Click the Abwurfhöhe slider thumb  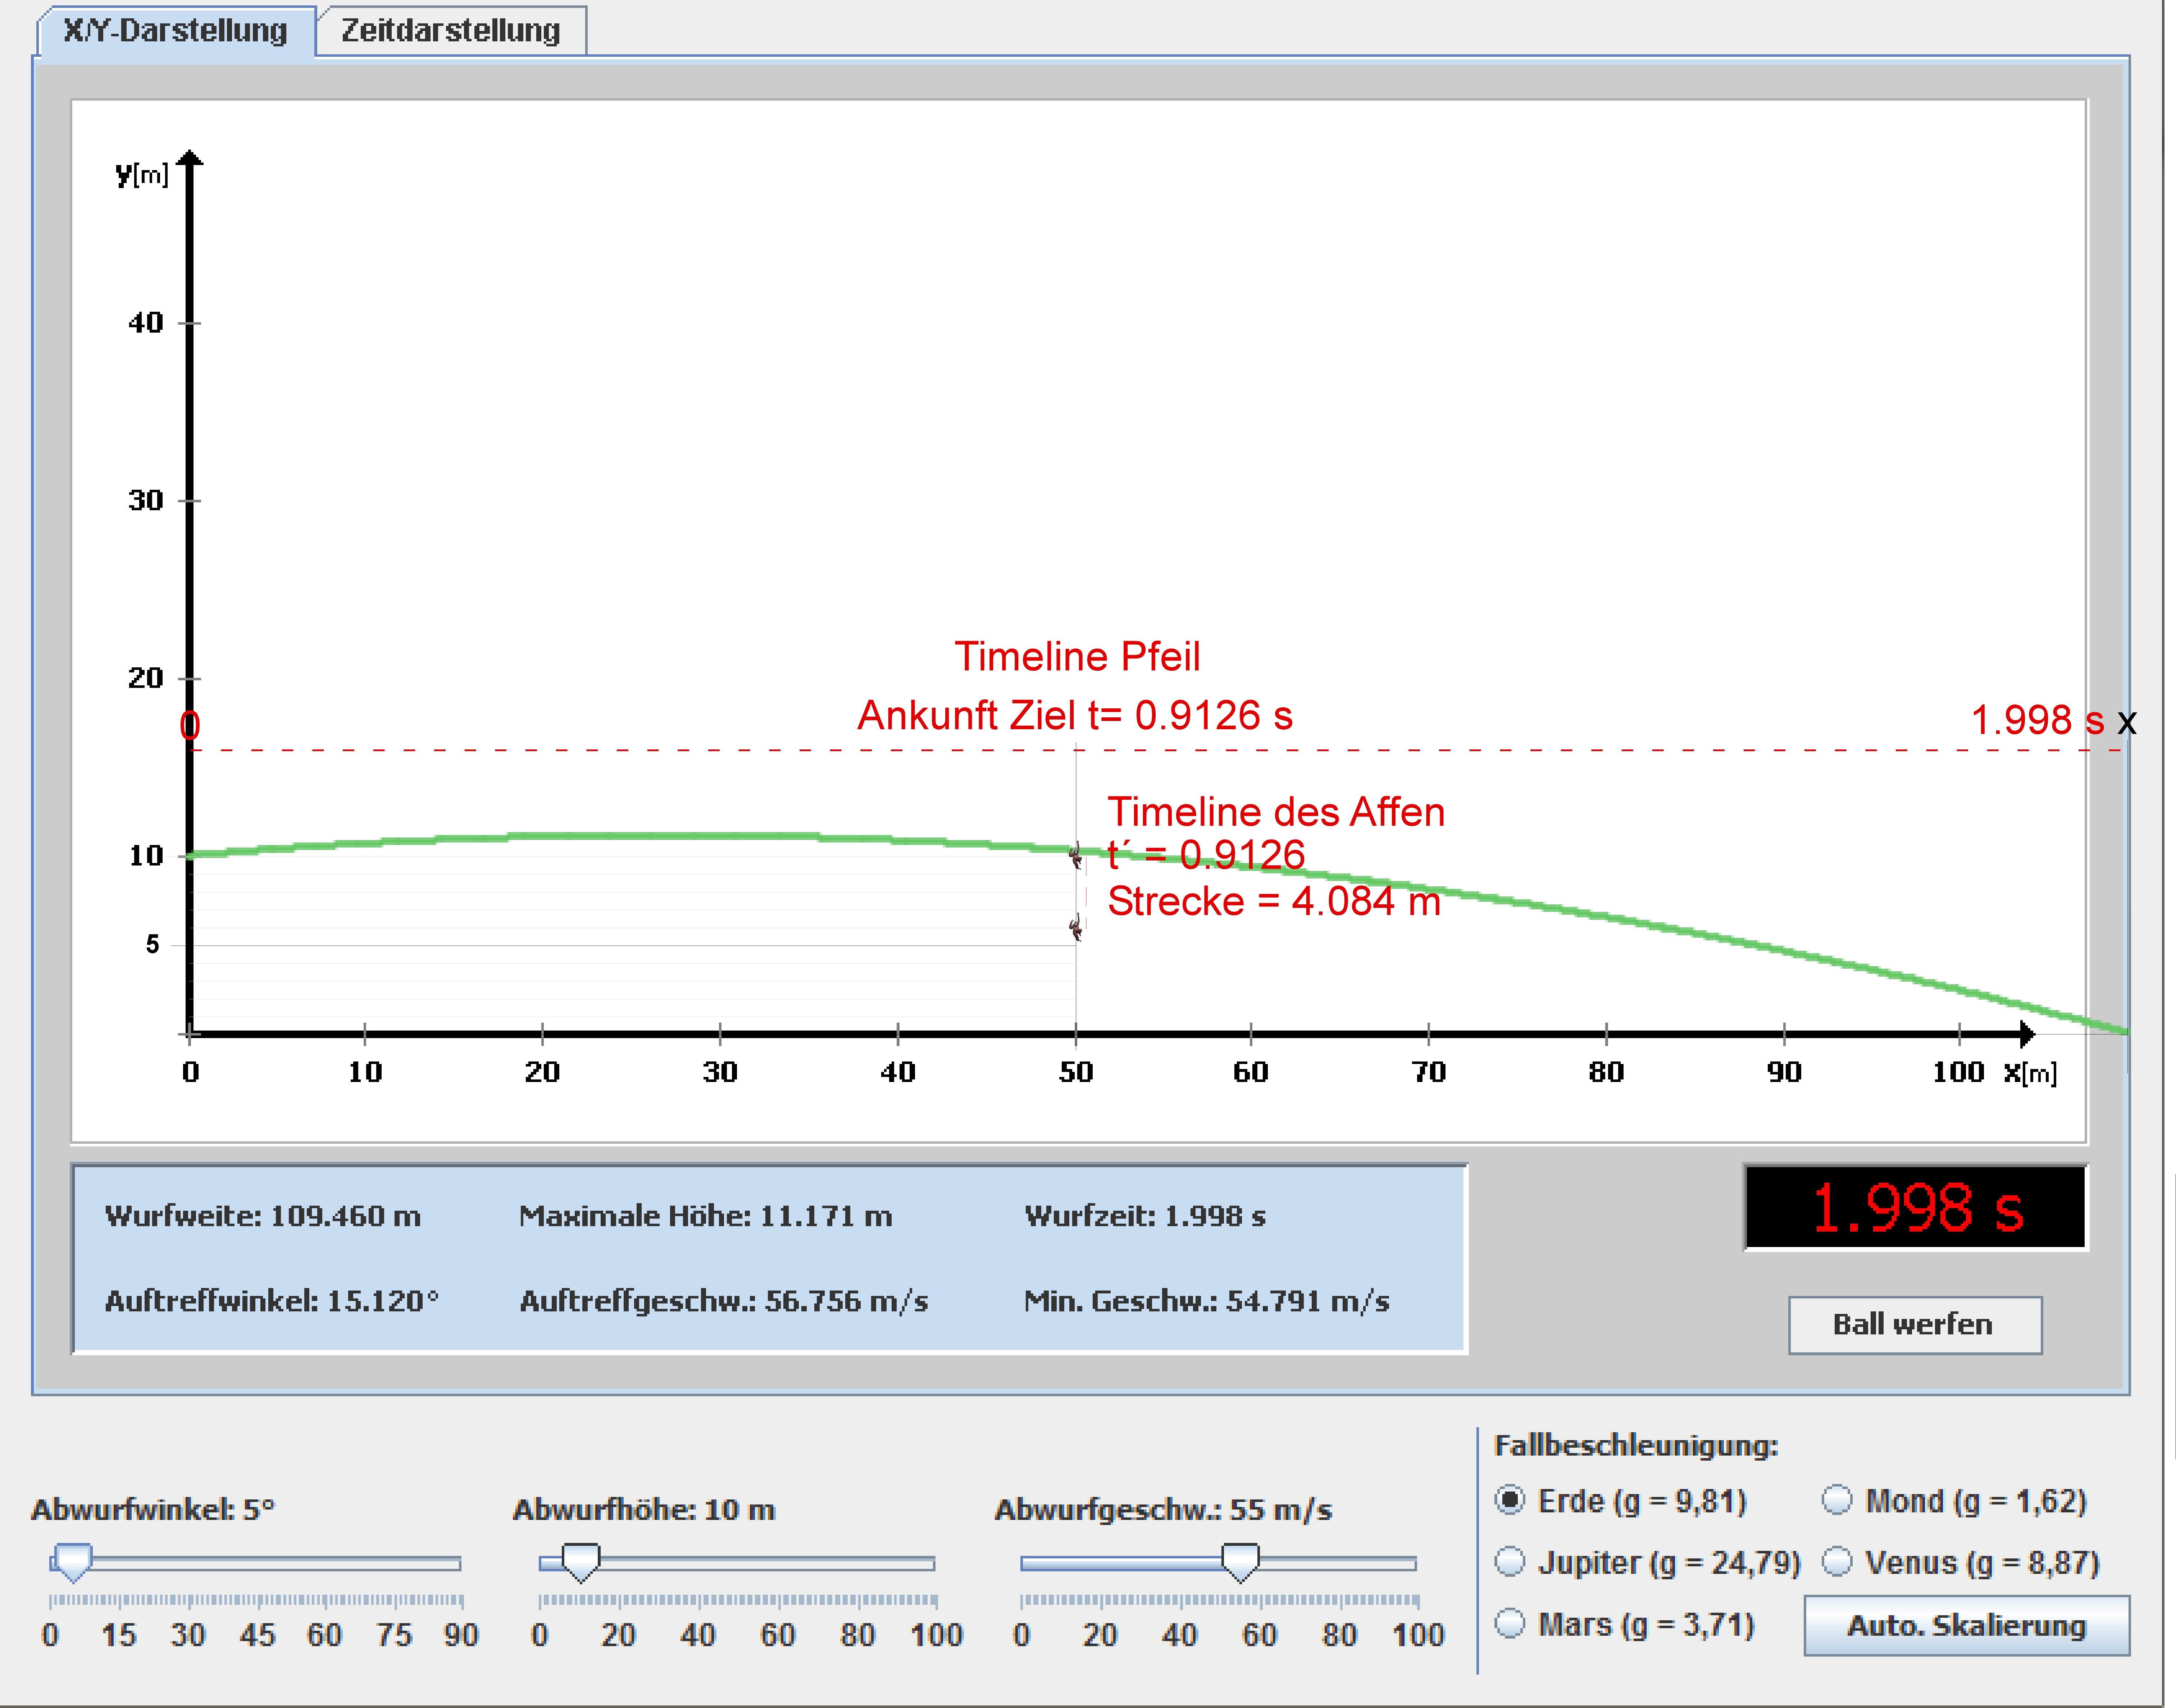pyautogui.click(x=580, y=1562)
